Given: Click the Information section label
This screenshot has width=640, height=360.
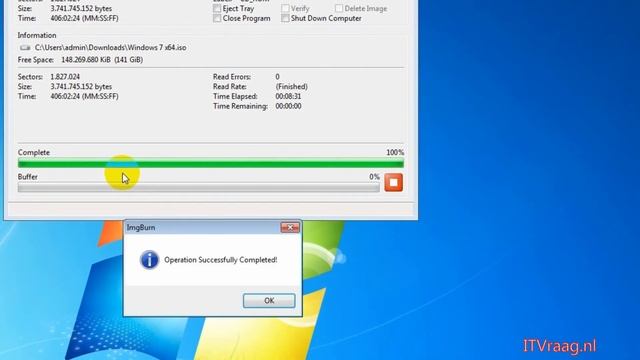Looking at the screenshot, I should pos(37,36).
